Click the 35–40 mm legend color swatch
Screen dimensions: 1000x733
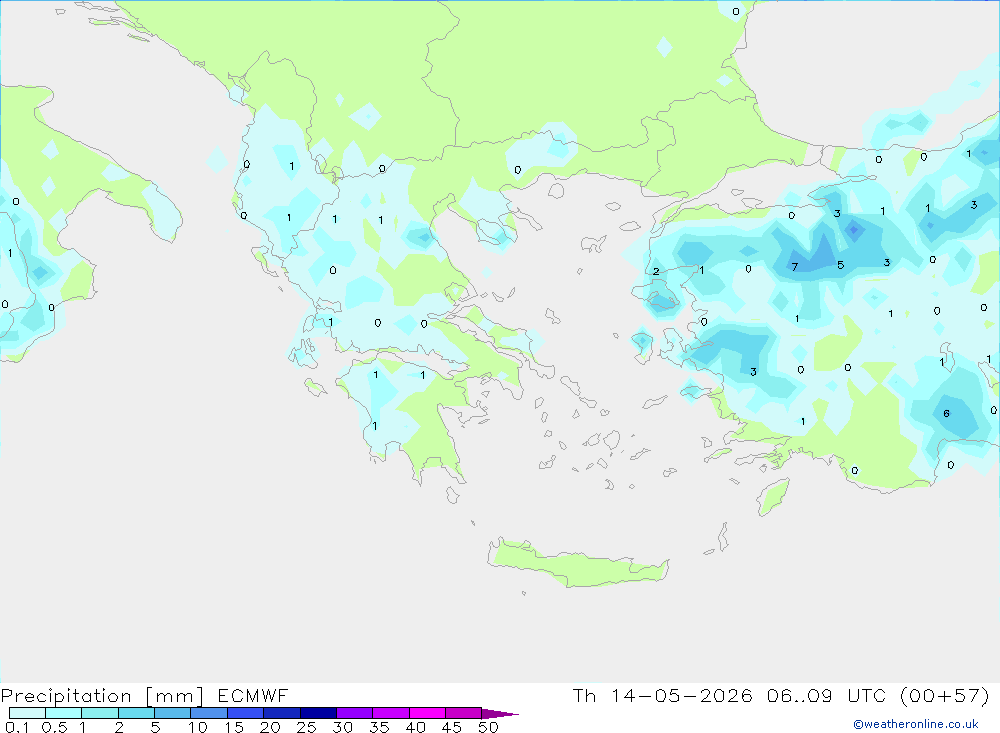click(390, 713)
